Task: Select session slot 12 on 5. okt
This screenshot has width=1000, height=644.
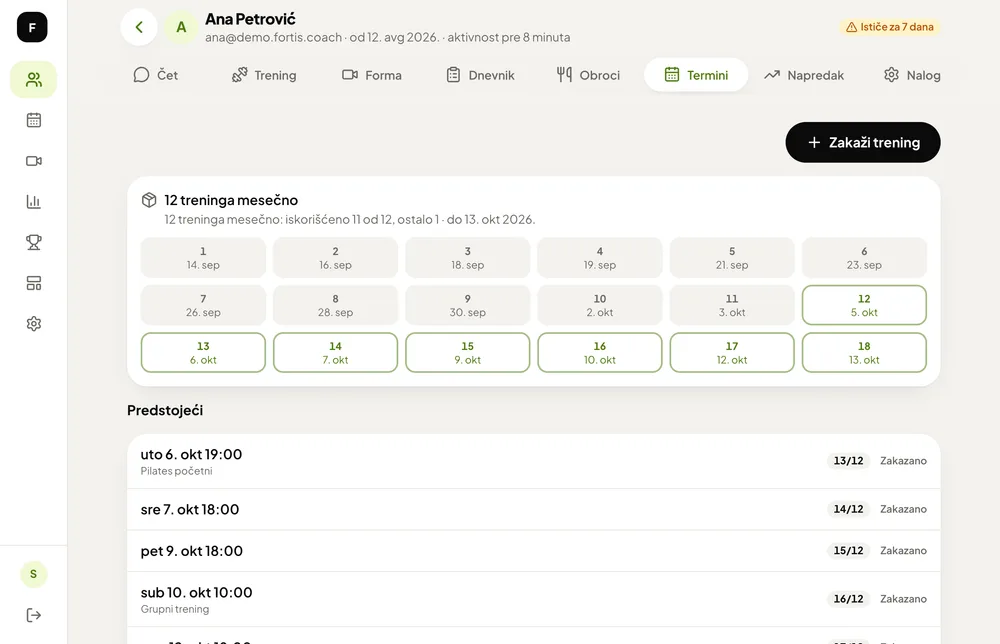Action: pos(864,305)
